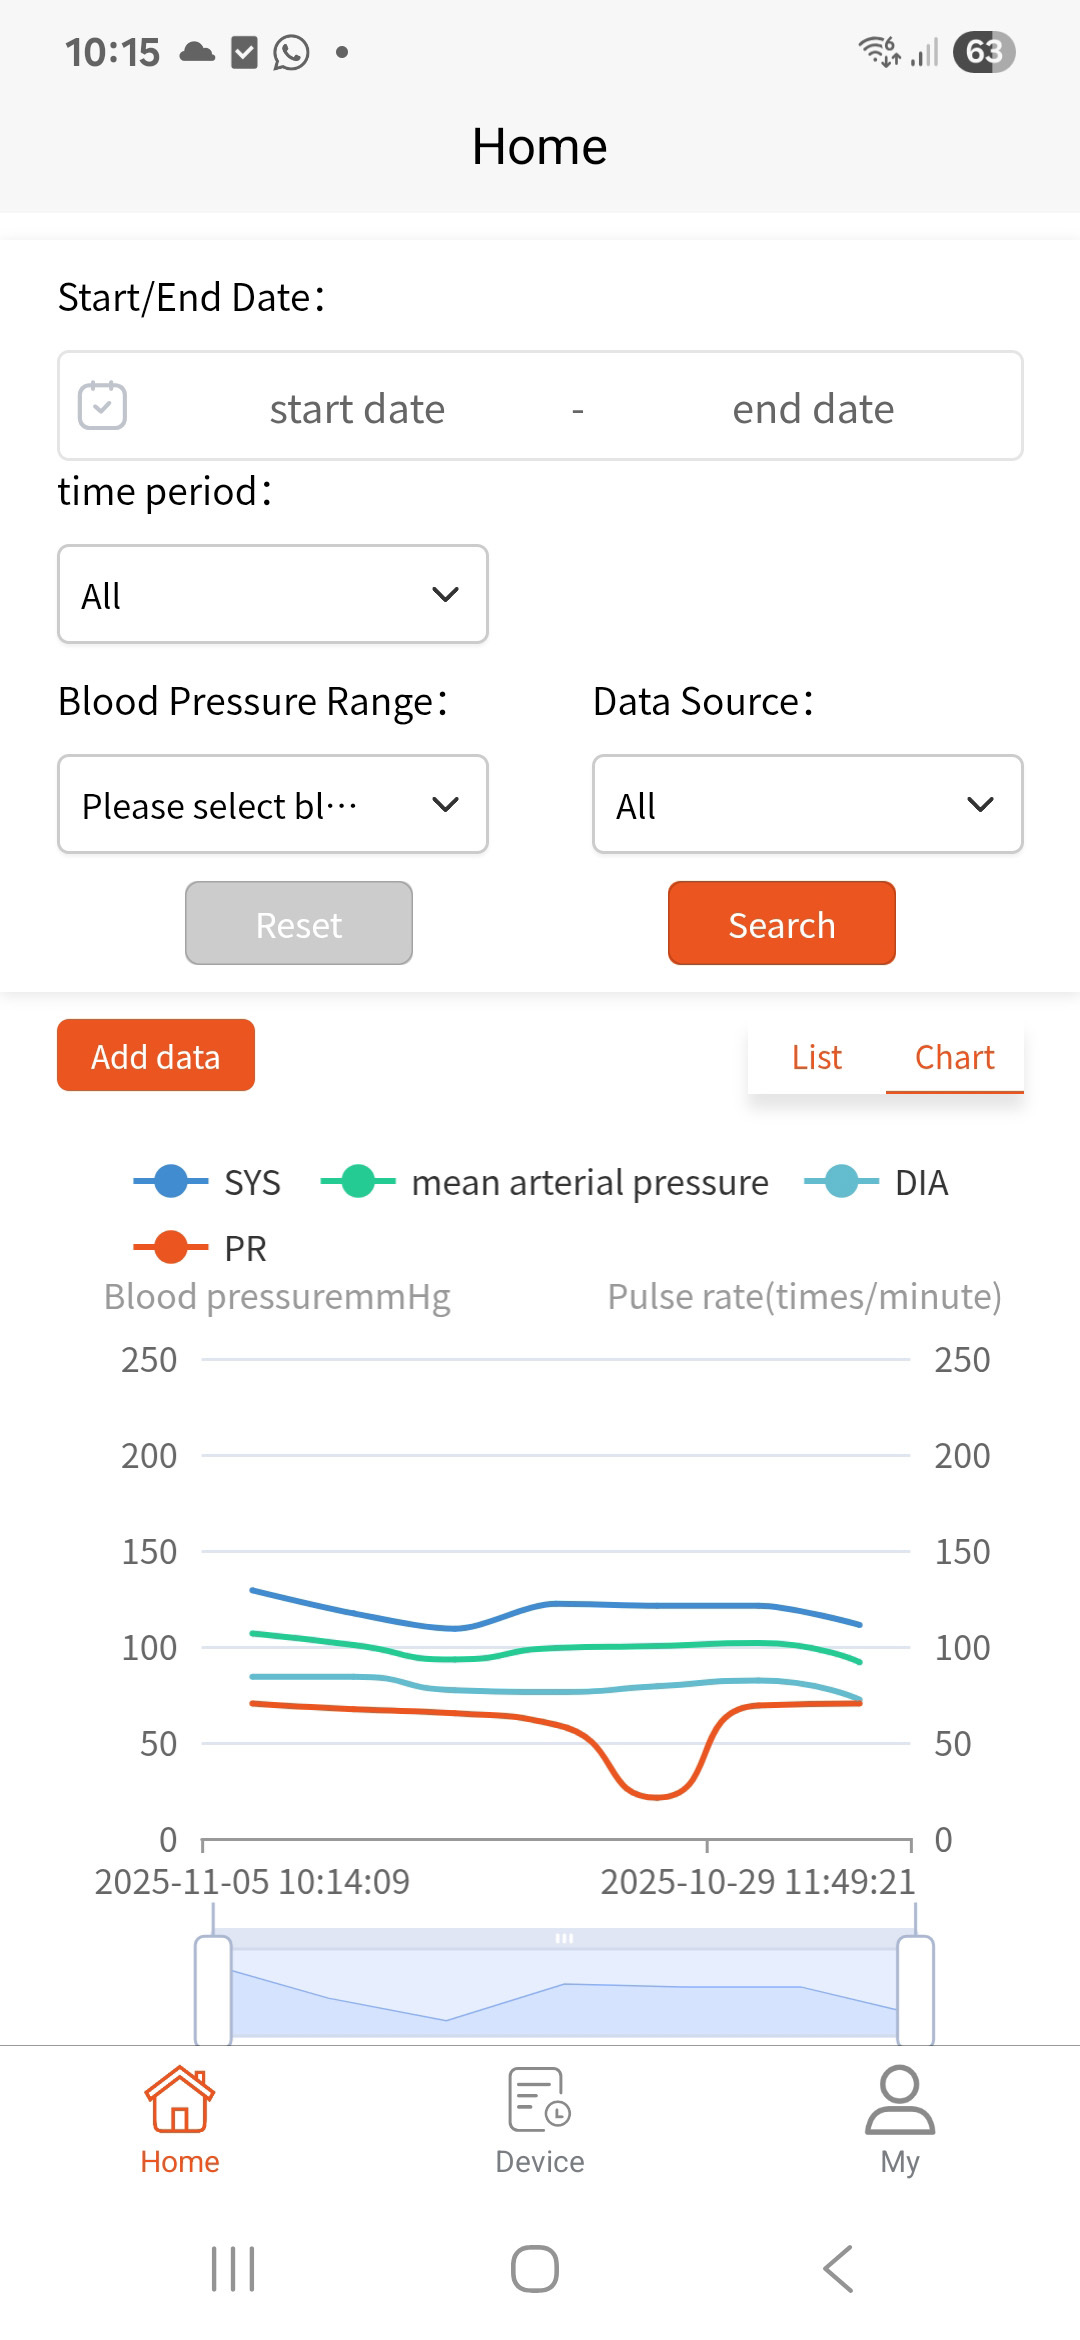This screenshot has height=2340, width=1080.
Task: Toggle SYS series in chart legend
Action: (x=207, y=1182)
